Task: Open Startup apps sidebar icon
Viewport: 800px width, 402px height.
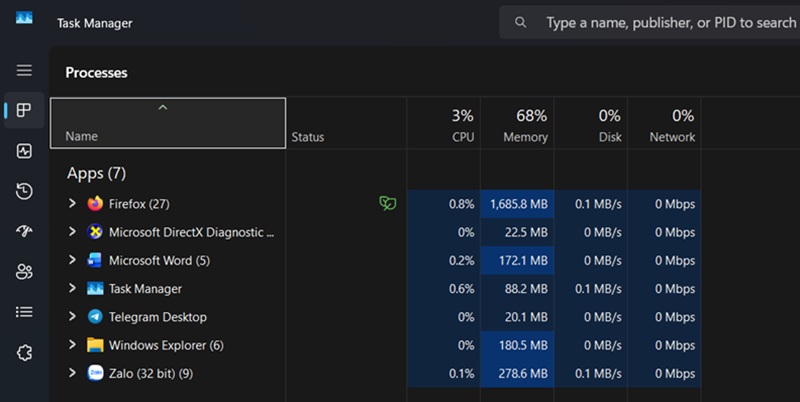Action: [24, 231]
